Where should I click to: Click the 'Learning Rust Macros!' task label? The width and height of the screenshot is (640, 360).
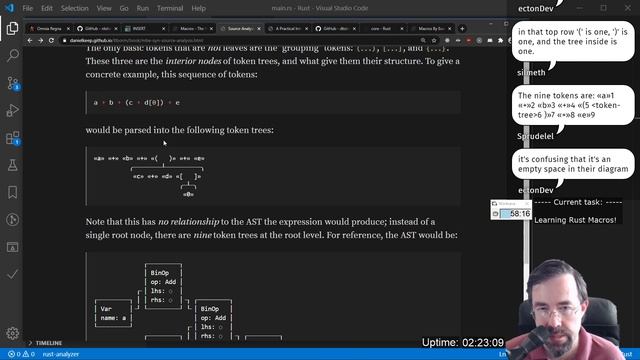[x=575, y=220]
